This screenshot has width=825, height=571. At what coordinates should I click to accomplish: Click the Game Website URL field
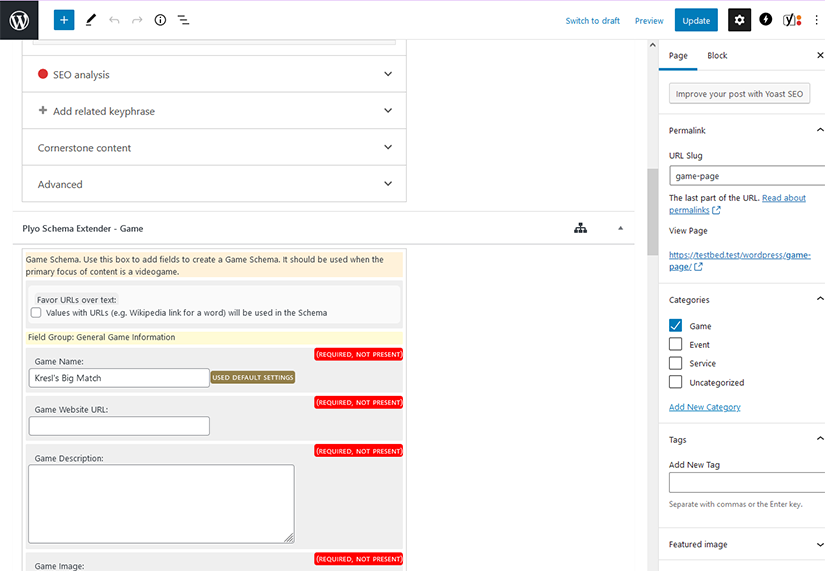tap(119, 426)
